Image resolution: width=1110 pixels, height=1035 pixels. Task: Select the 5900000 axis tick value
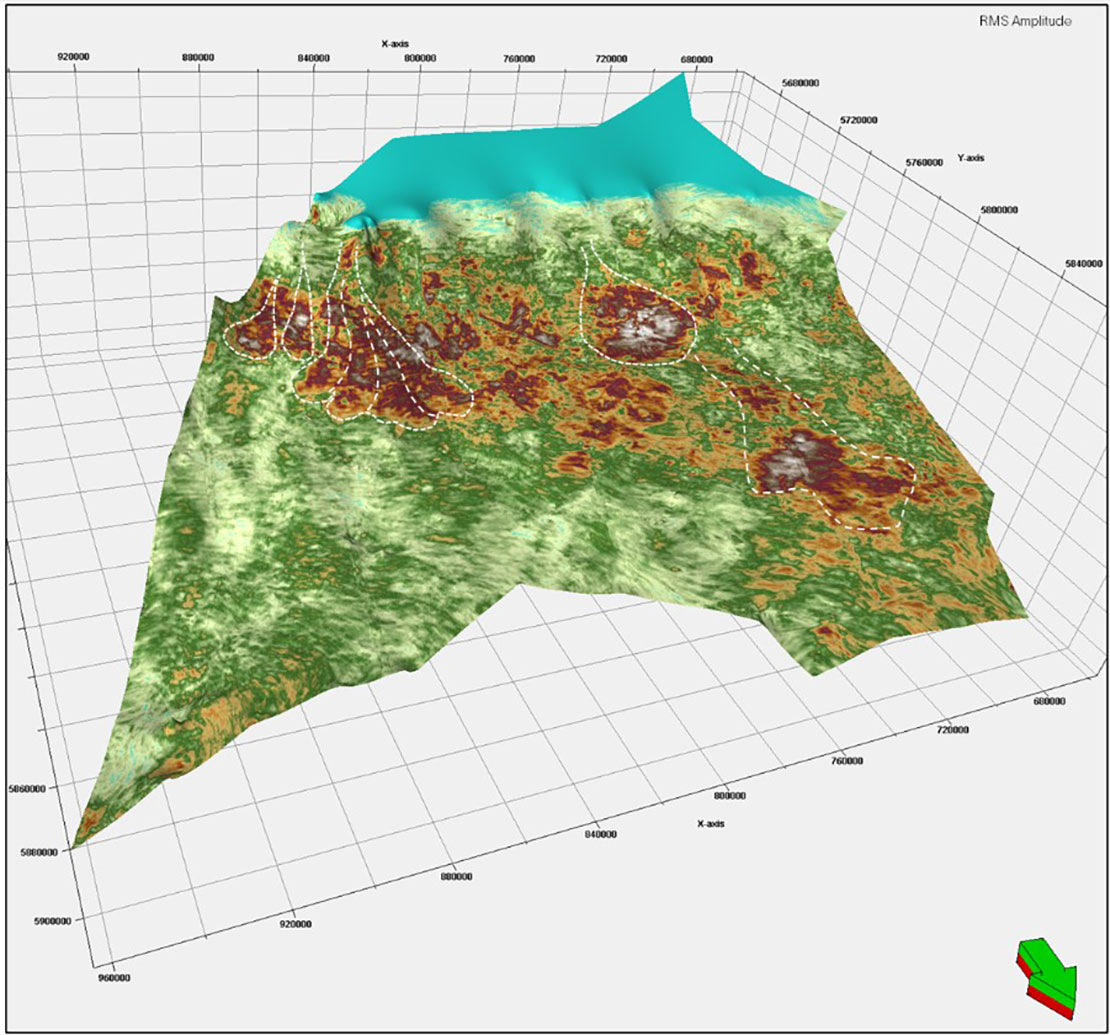pos(52,921)
